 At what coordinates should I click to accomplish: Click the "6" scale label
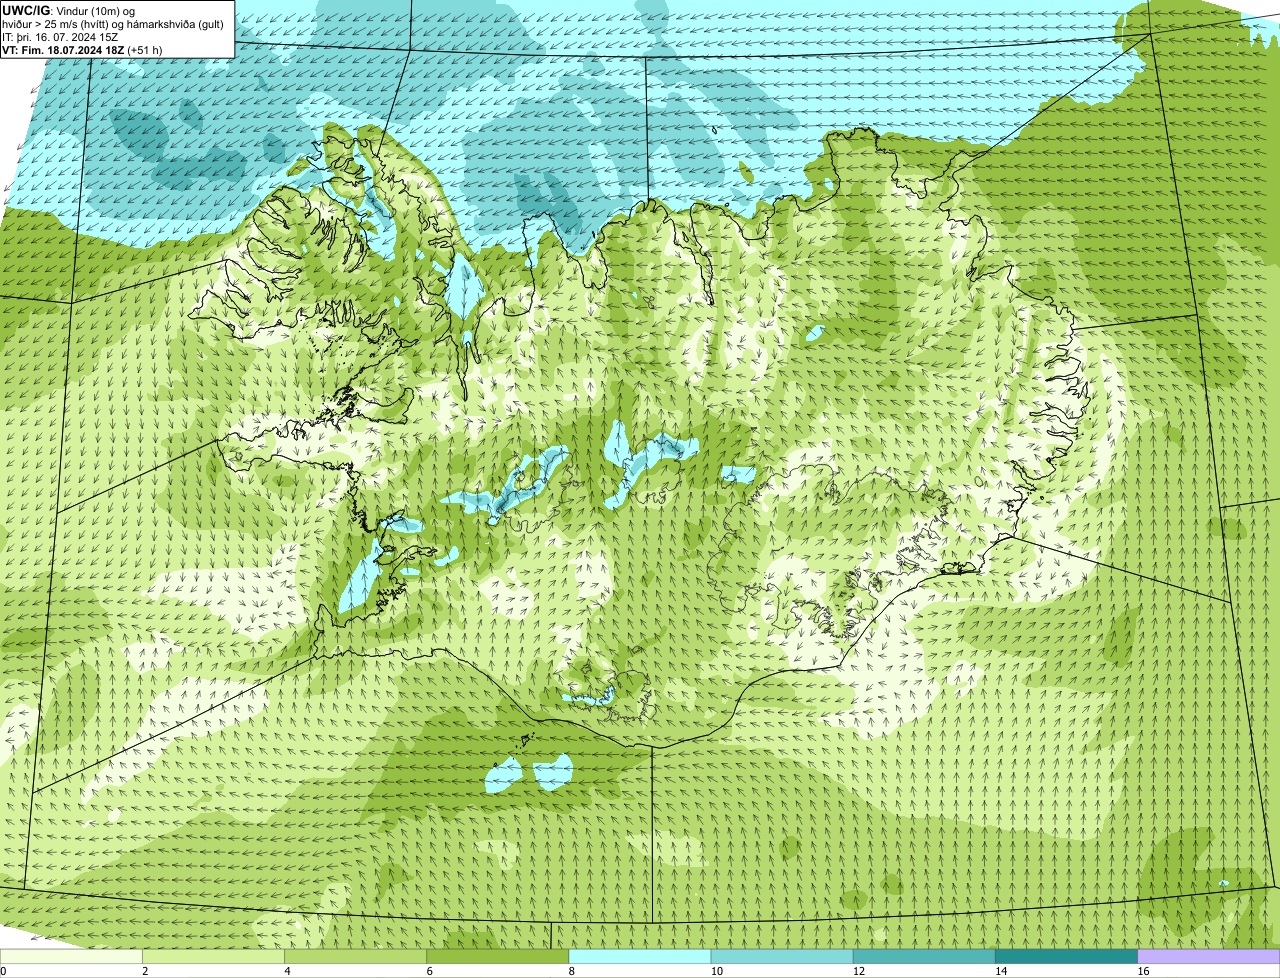[429, 971]
